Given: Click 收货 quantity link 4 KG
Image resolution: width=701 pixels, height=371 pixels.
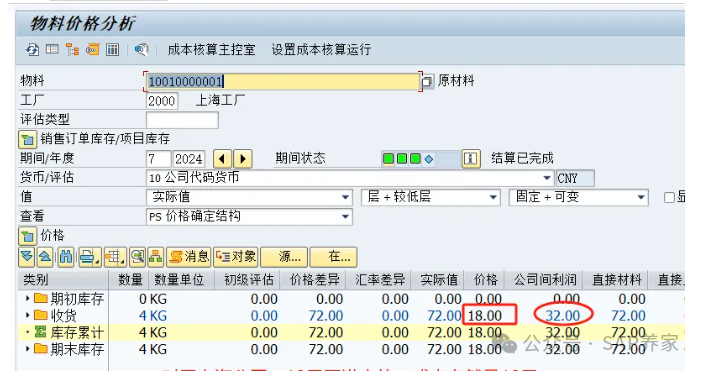Looking at the screenshot, I should click(152, 316).
